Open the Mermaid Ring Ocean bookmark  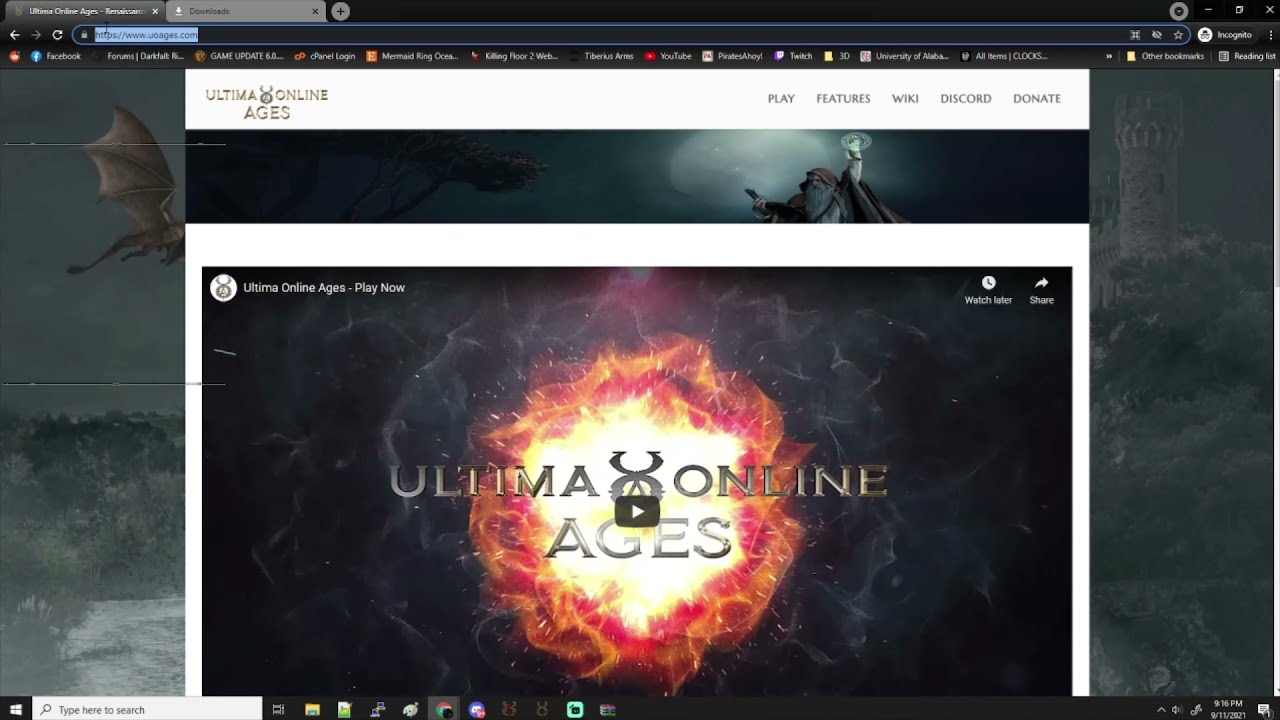pos(412,56)
